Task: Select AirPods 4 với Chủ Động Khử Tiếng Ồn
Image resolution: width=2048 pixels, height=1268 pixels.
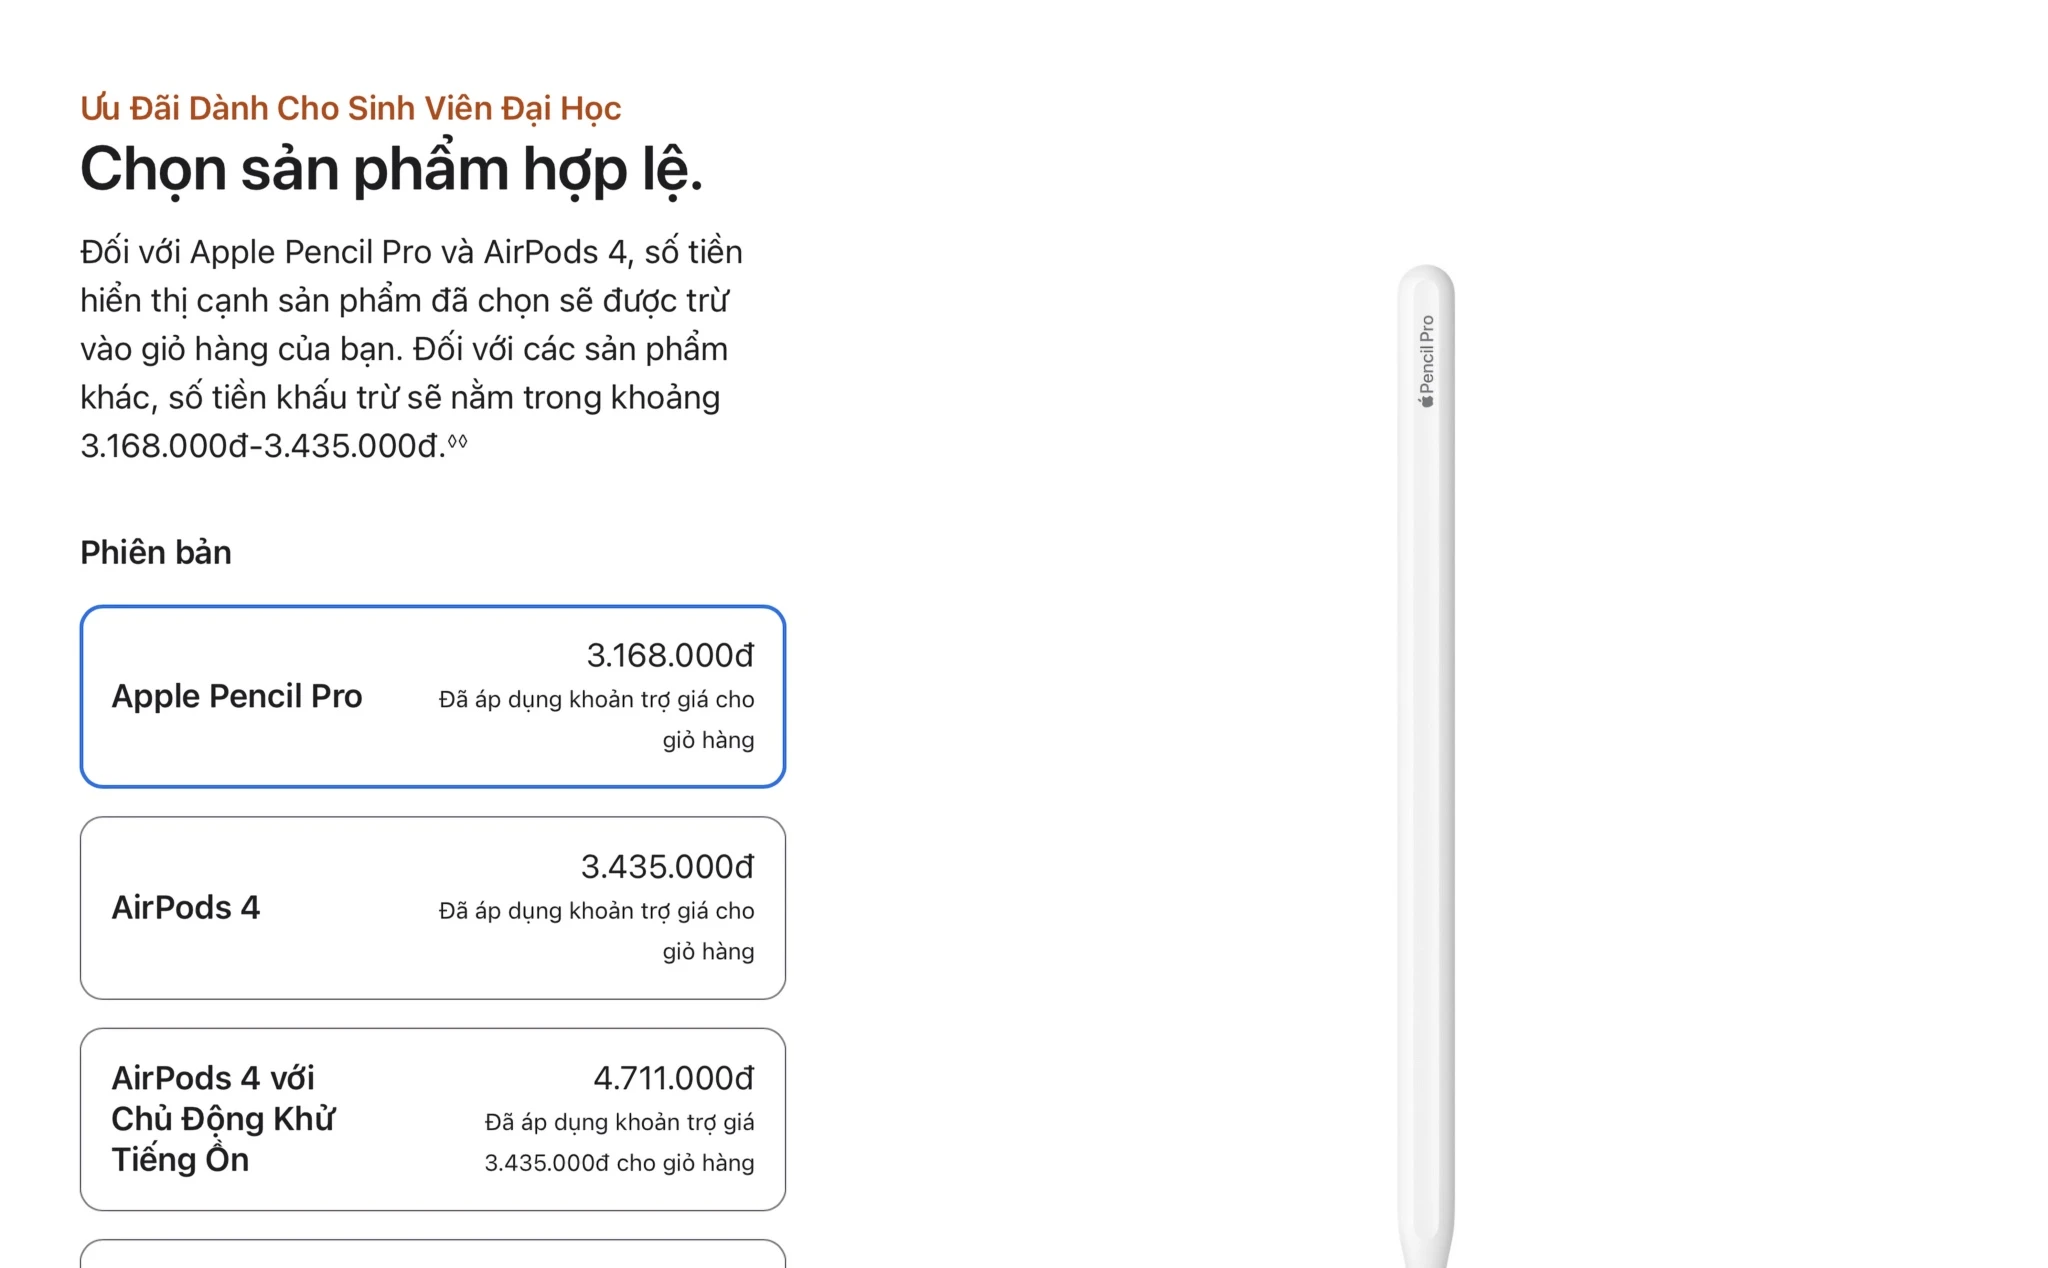Action: [432, 1119]
